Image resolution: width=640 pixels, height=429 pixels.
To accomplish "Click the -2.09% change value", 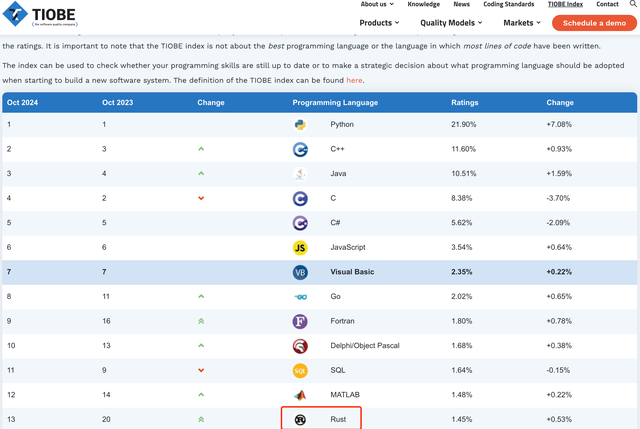I will click(x=558, y=223).
